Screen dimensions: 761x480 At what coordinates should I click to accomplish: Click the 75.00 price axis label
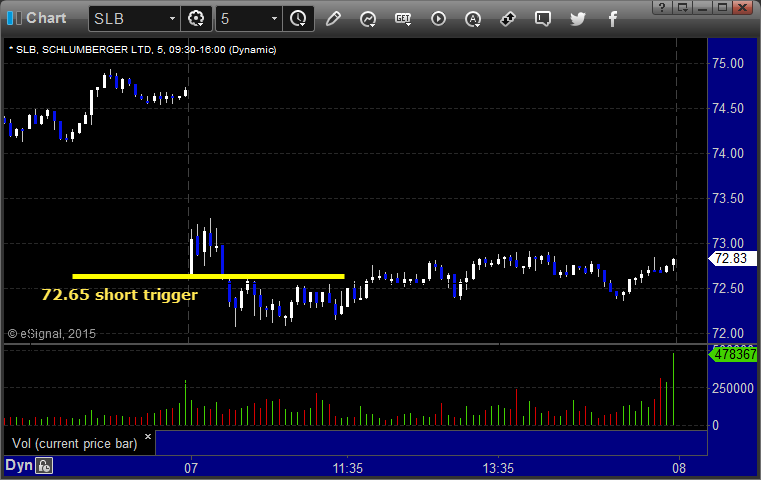pos(728,64)
